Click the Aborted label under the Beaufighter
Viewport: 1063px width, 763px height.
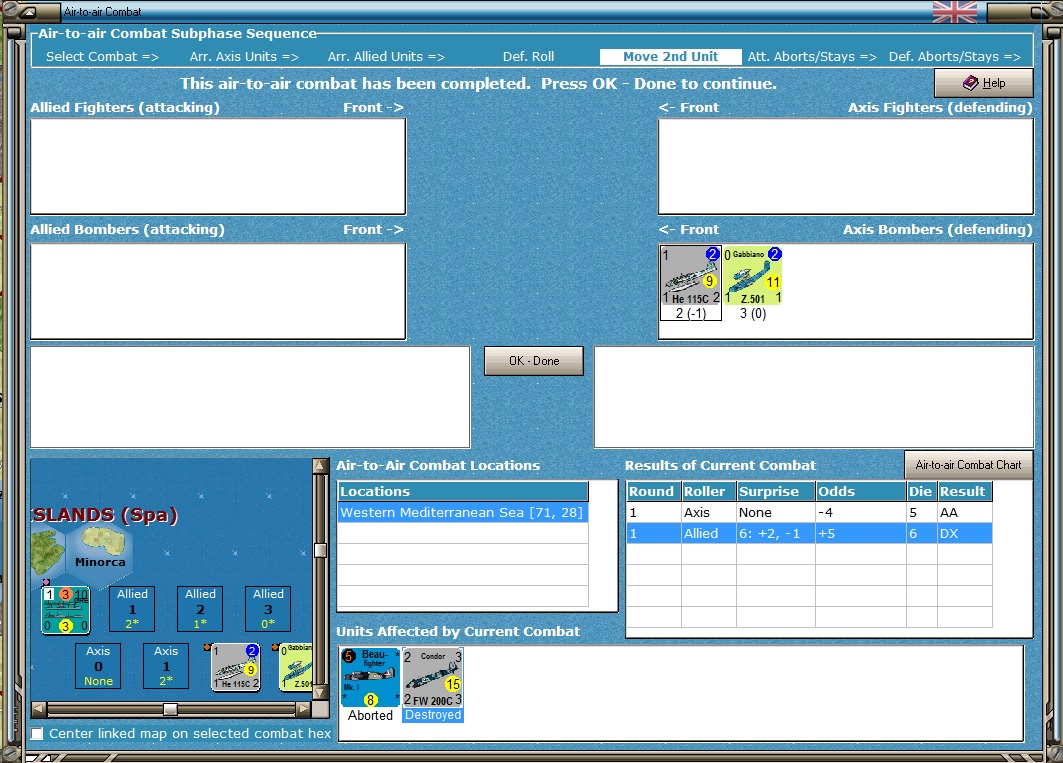pos(370,715)
